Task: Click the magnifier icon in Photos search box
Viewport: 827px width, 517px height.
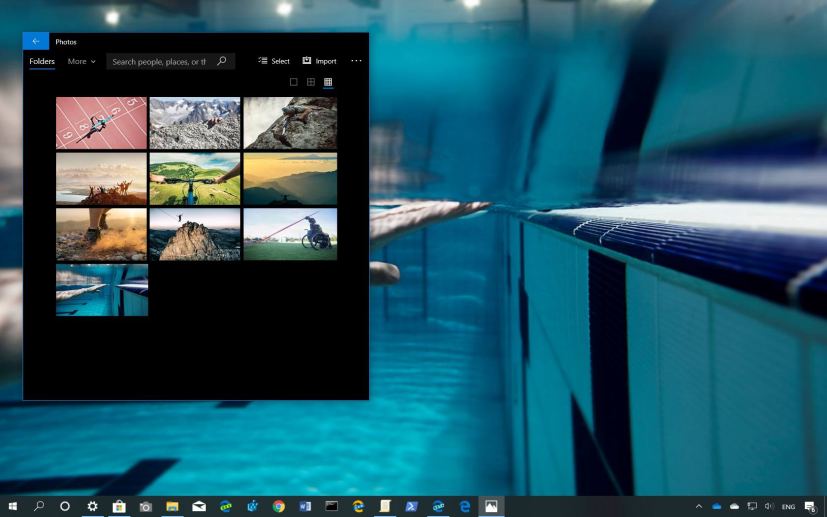Action: point(222,61)
